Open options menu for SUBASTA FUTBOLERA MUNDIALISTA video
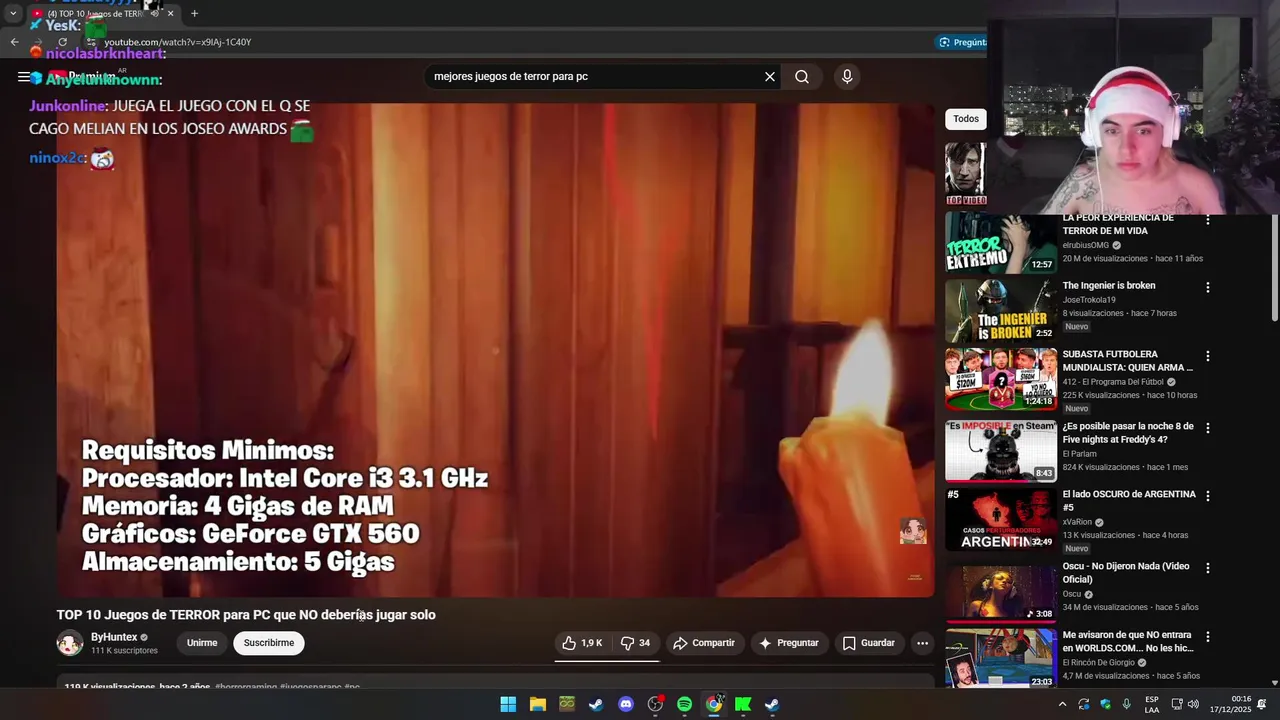Image resolution: width=1280 pixels, height=720 pixels. coord(1207,356)
